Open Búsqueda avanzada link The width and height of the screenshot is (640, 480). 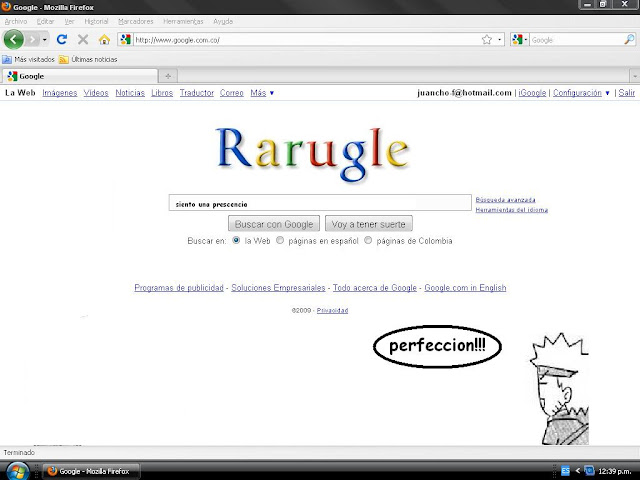(x=505, y=200)
